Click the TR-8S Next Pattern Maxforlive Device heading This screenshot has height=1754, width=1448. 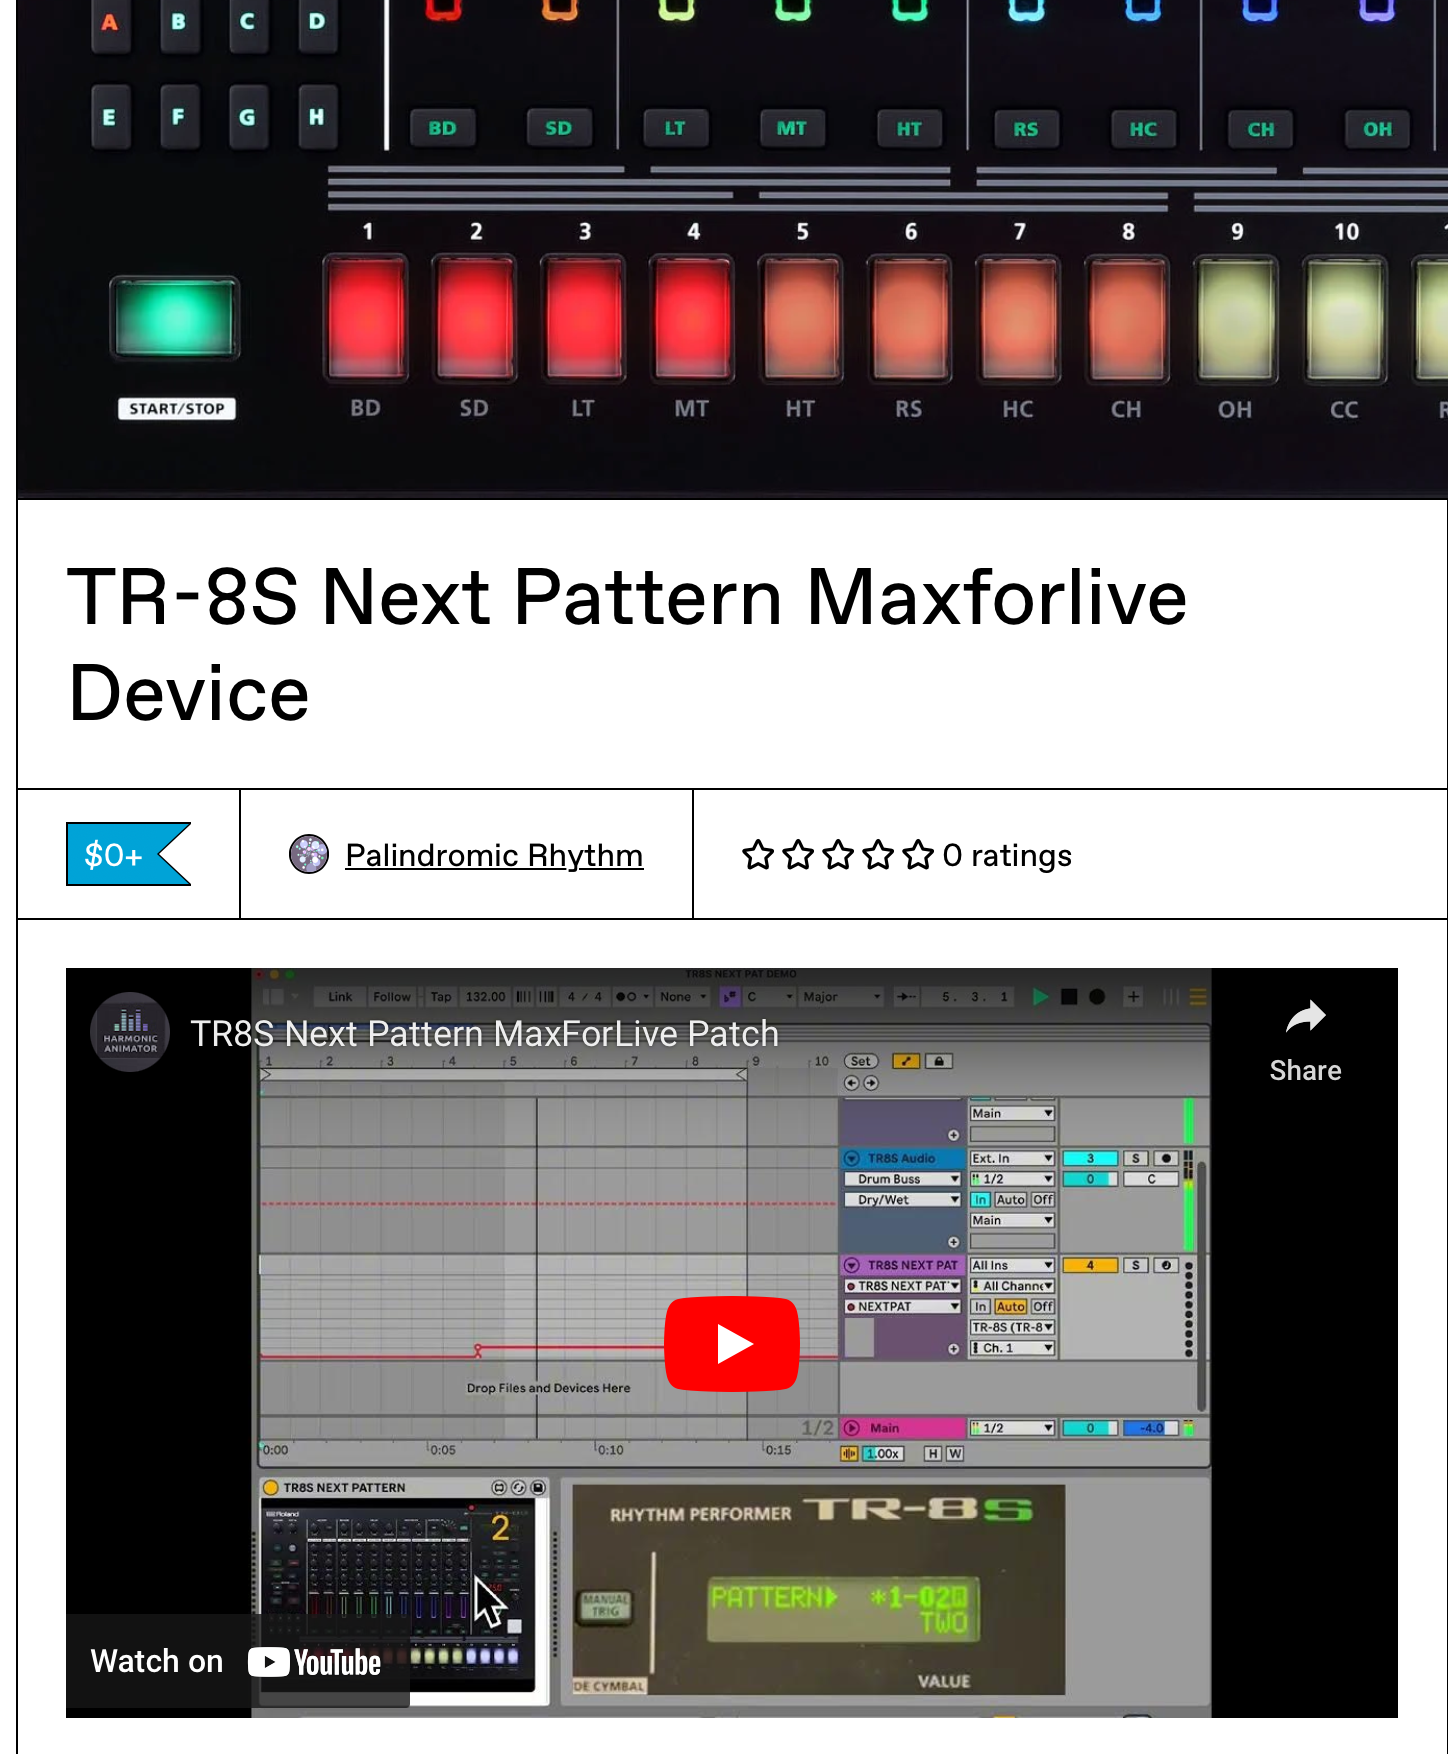(627, 644)
